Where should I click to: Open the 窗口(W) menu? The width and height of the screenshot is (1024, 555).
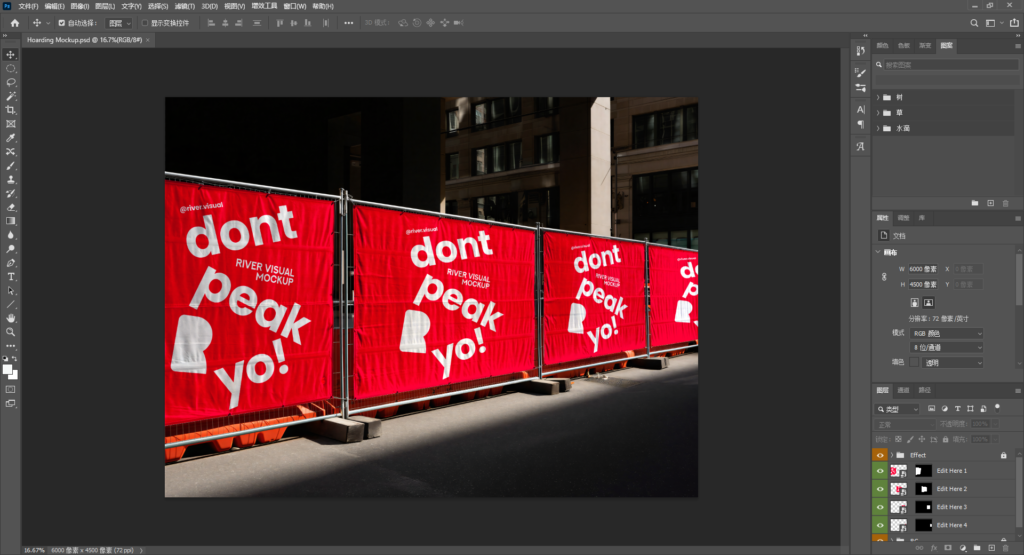click(295, 6)
